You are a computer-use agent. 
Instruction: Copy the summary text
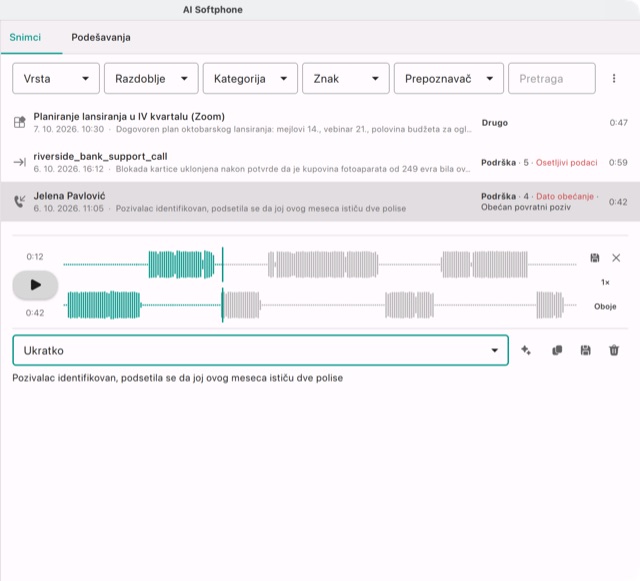(x=557, y=350)
